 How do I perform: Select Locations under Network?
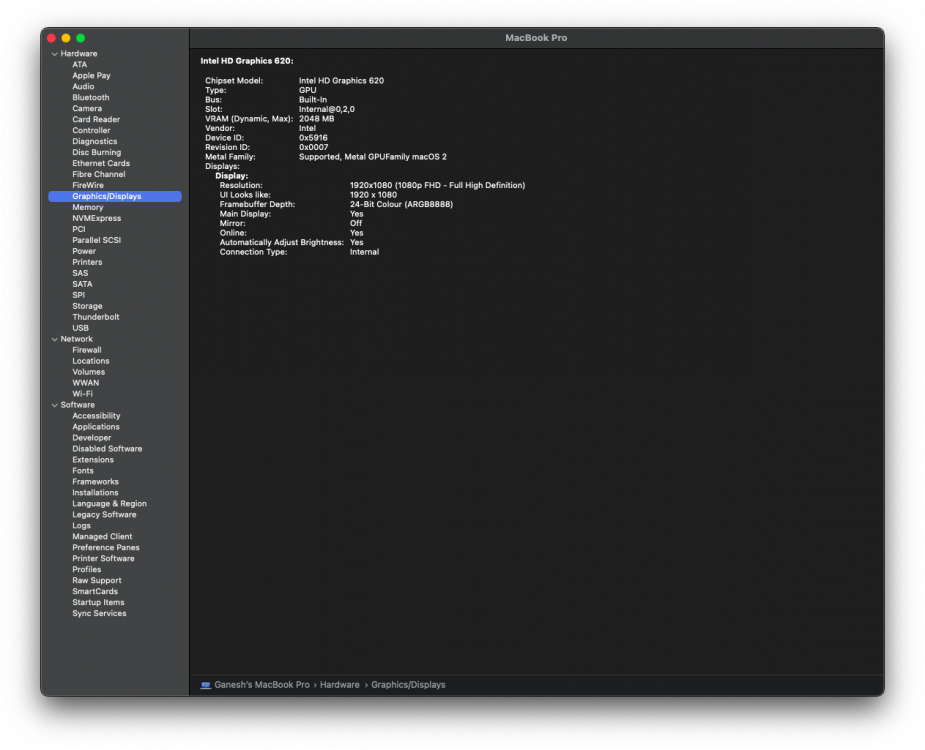(x=91, y=361)
